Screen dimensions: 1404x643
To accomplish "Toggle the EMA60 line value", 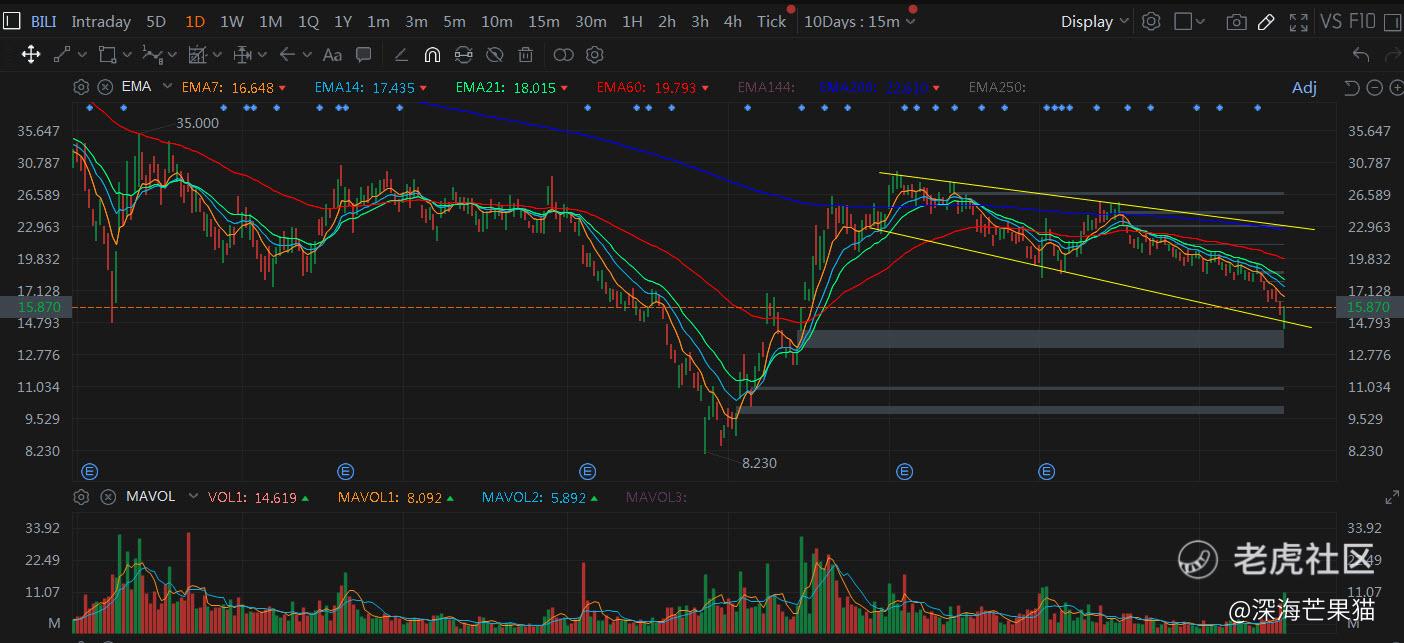I will 652,88.
